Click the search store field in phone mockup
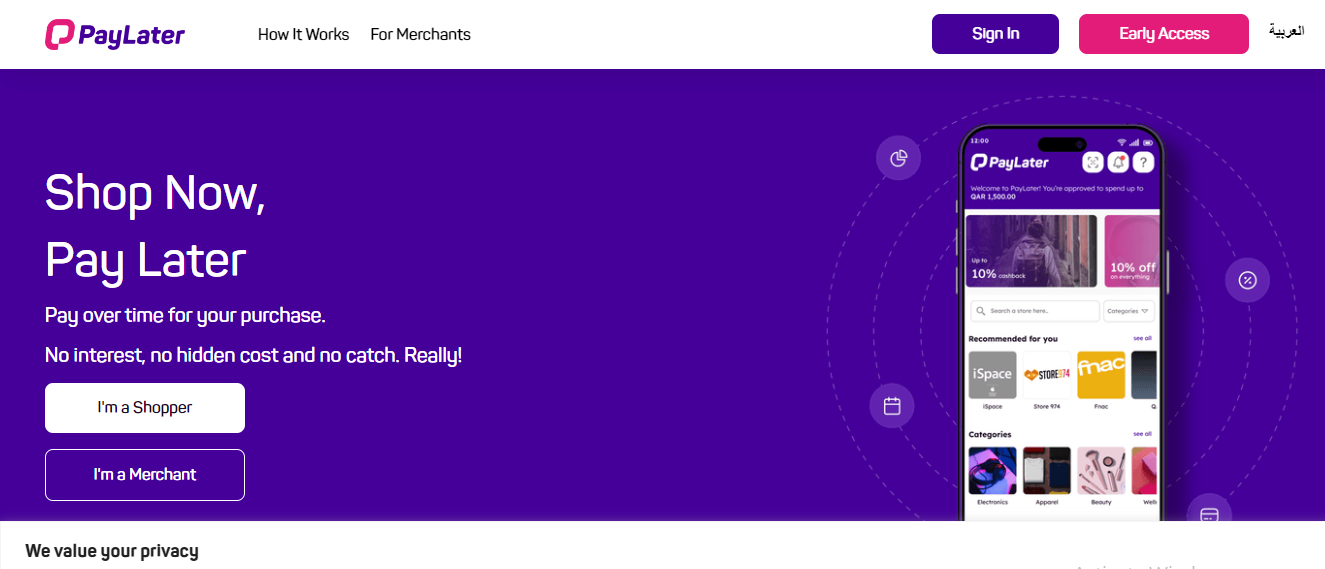The image size is (1325, 569). 1035,311
